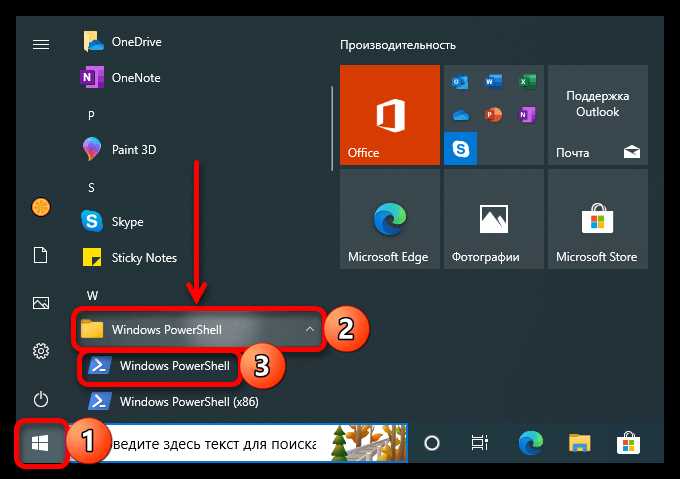This screenshot has width=680, height=479.
Task: Open Word icon in Office group tile
Action: (494, 81)
